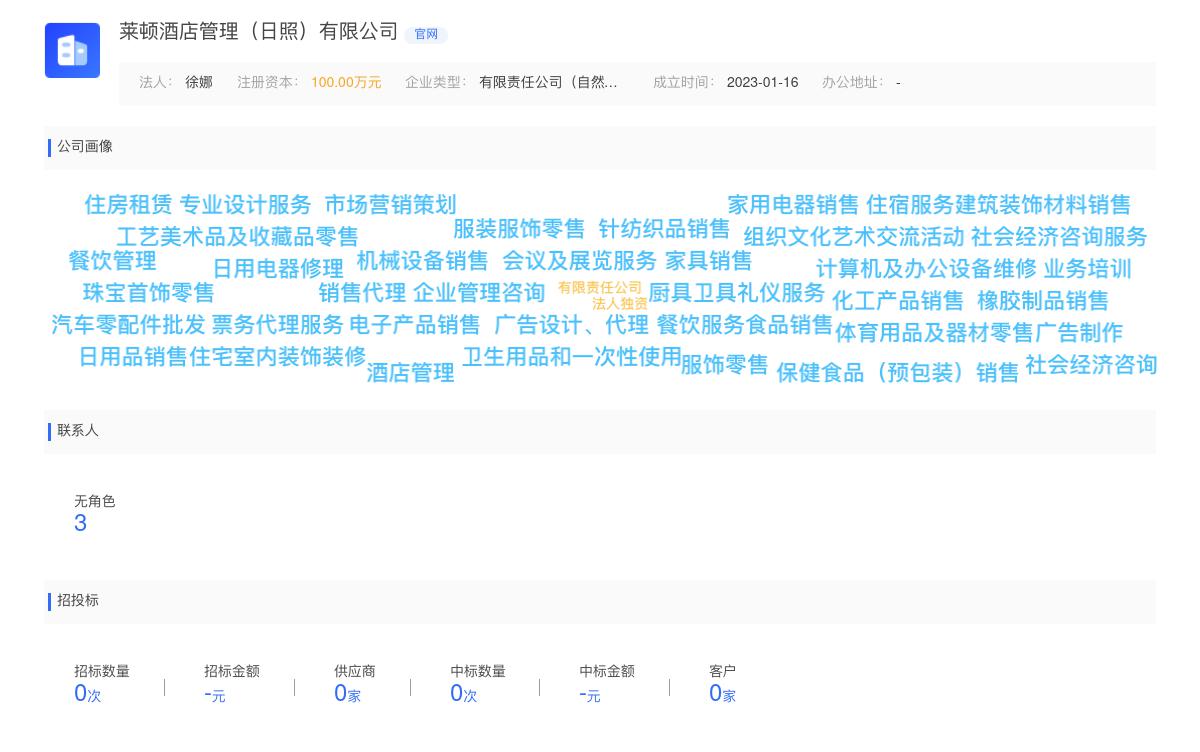Open the 官网 official website link

[x=426, y=34]
